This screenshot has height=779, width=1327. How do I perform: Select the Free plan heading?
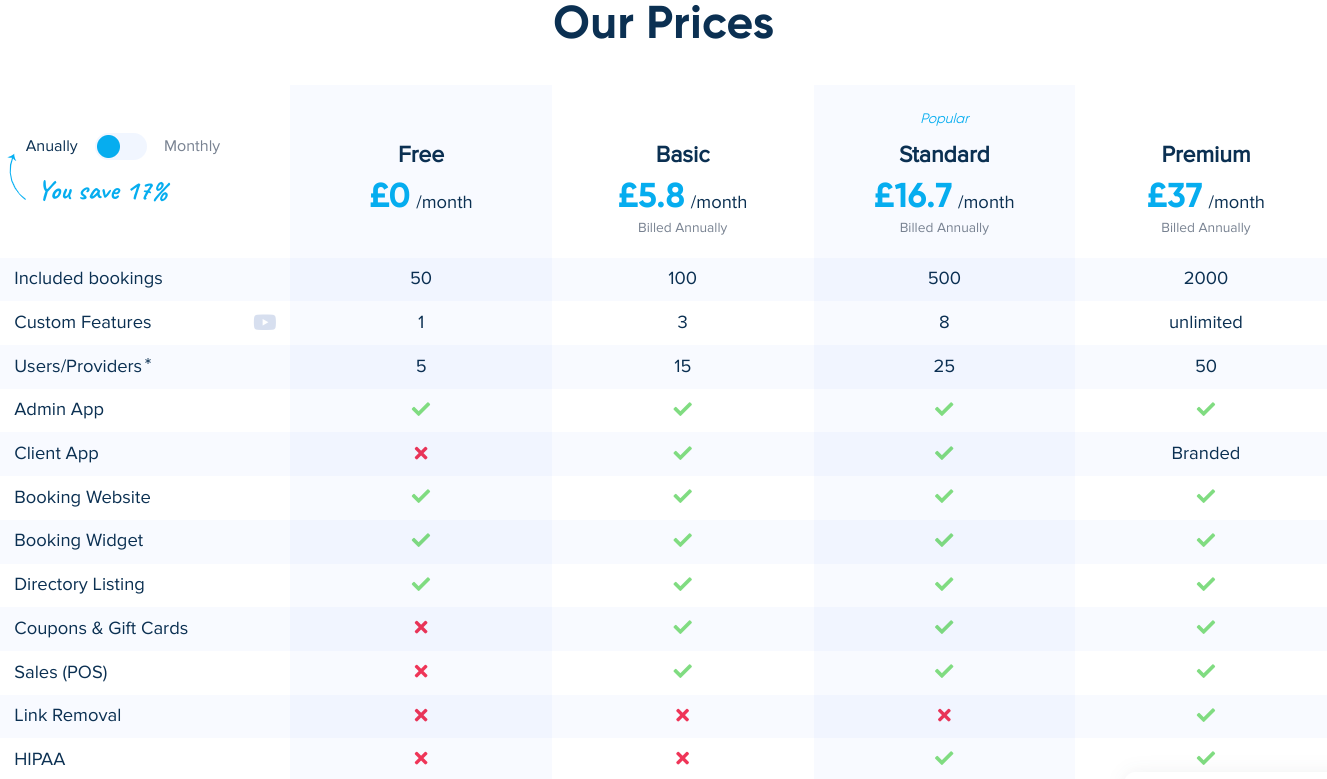(x=421, y=154)
